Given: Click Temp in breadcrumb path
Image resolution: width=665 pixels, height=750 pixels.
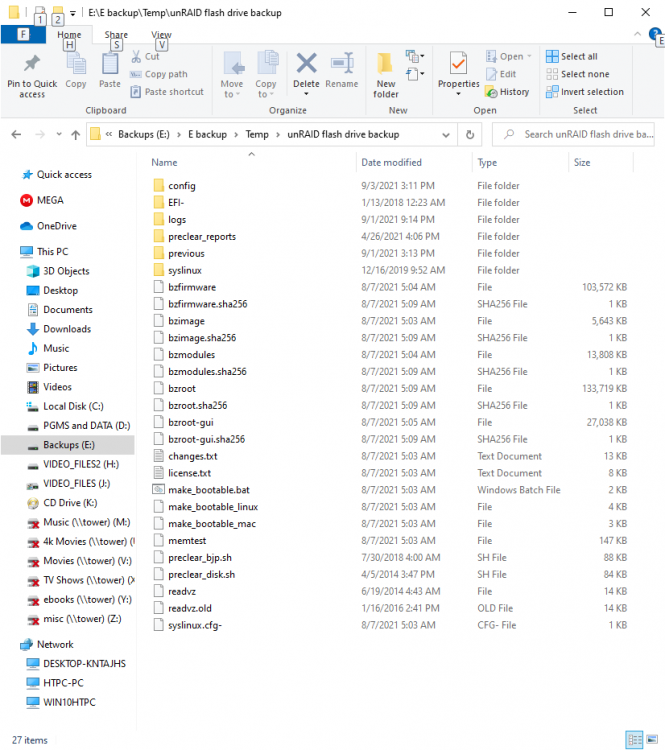Looking at the screenshot, I should [x=257, y=134].
